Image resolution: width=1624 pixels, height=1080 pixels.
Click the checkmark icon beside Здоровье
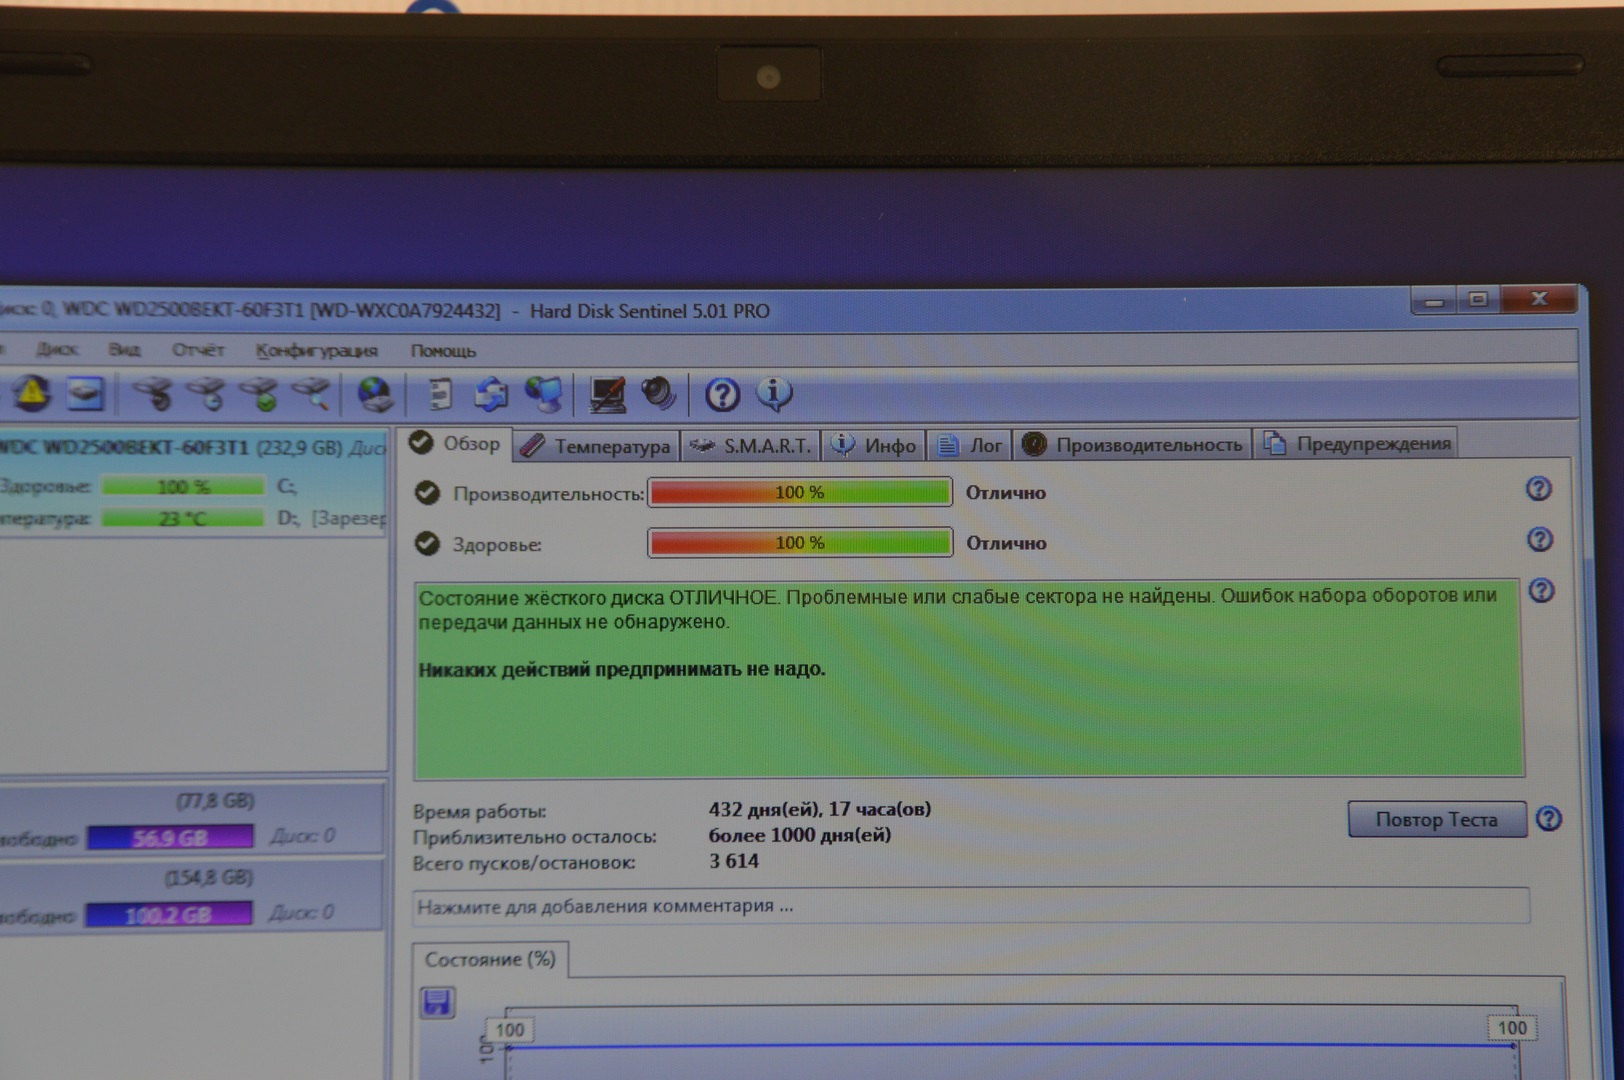pyautogui.click(x=427, y=543)
